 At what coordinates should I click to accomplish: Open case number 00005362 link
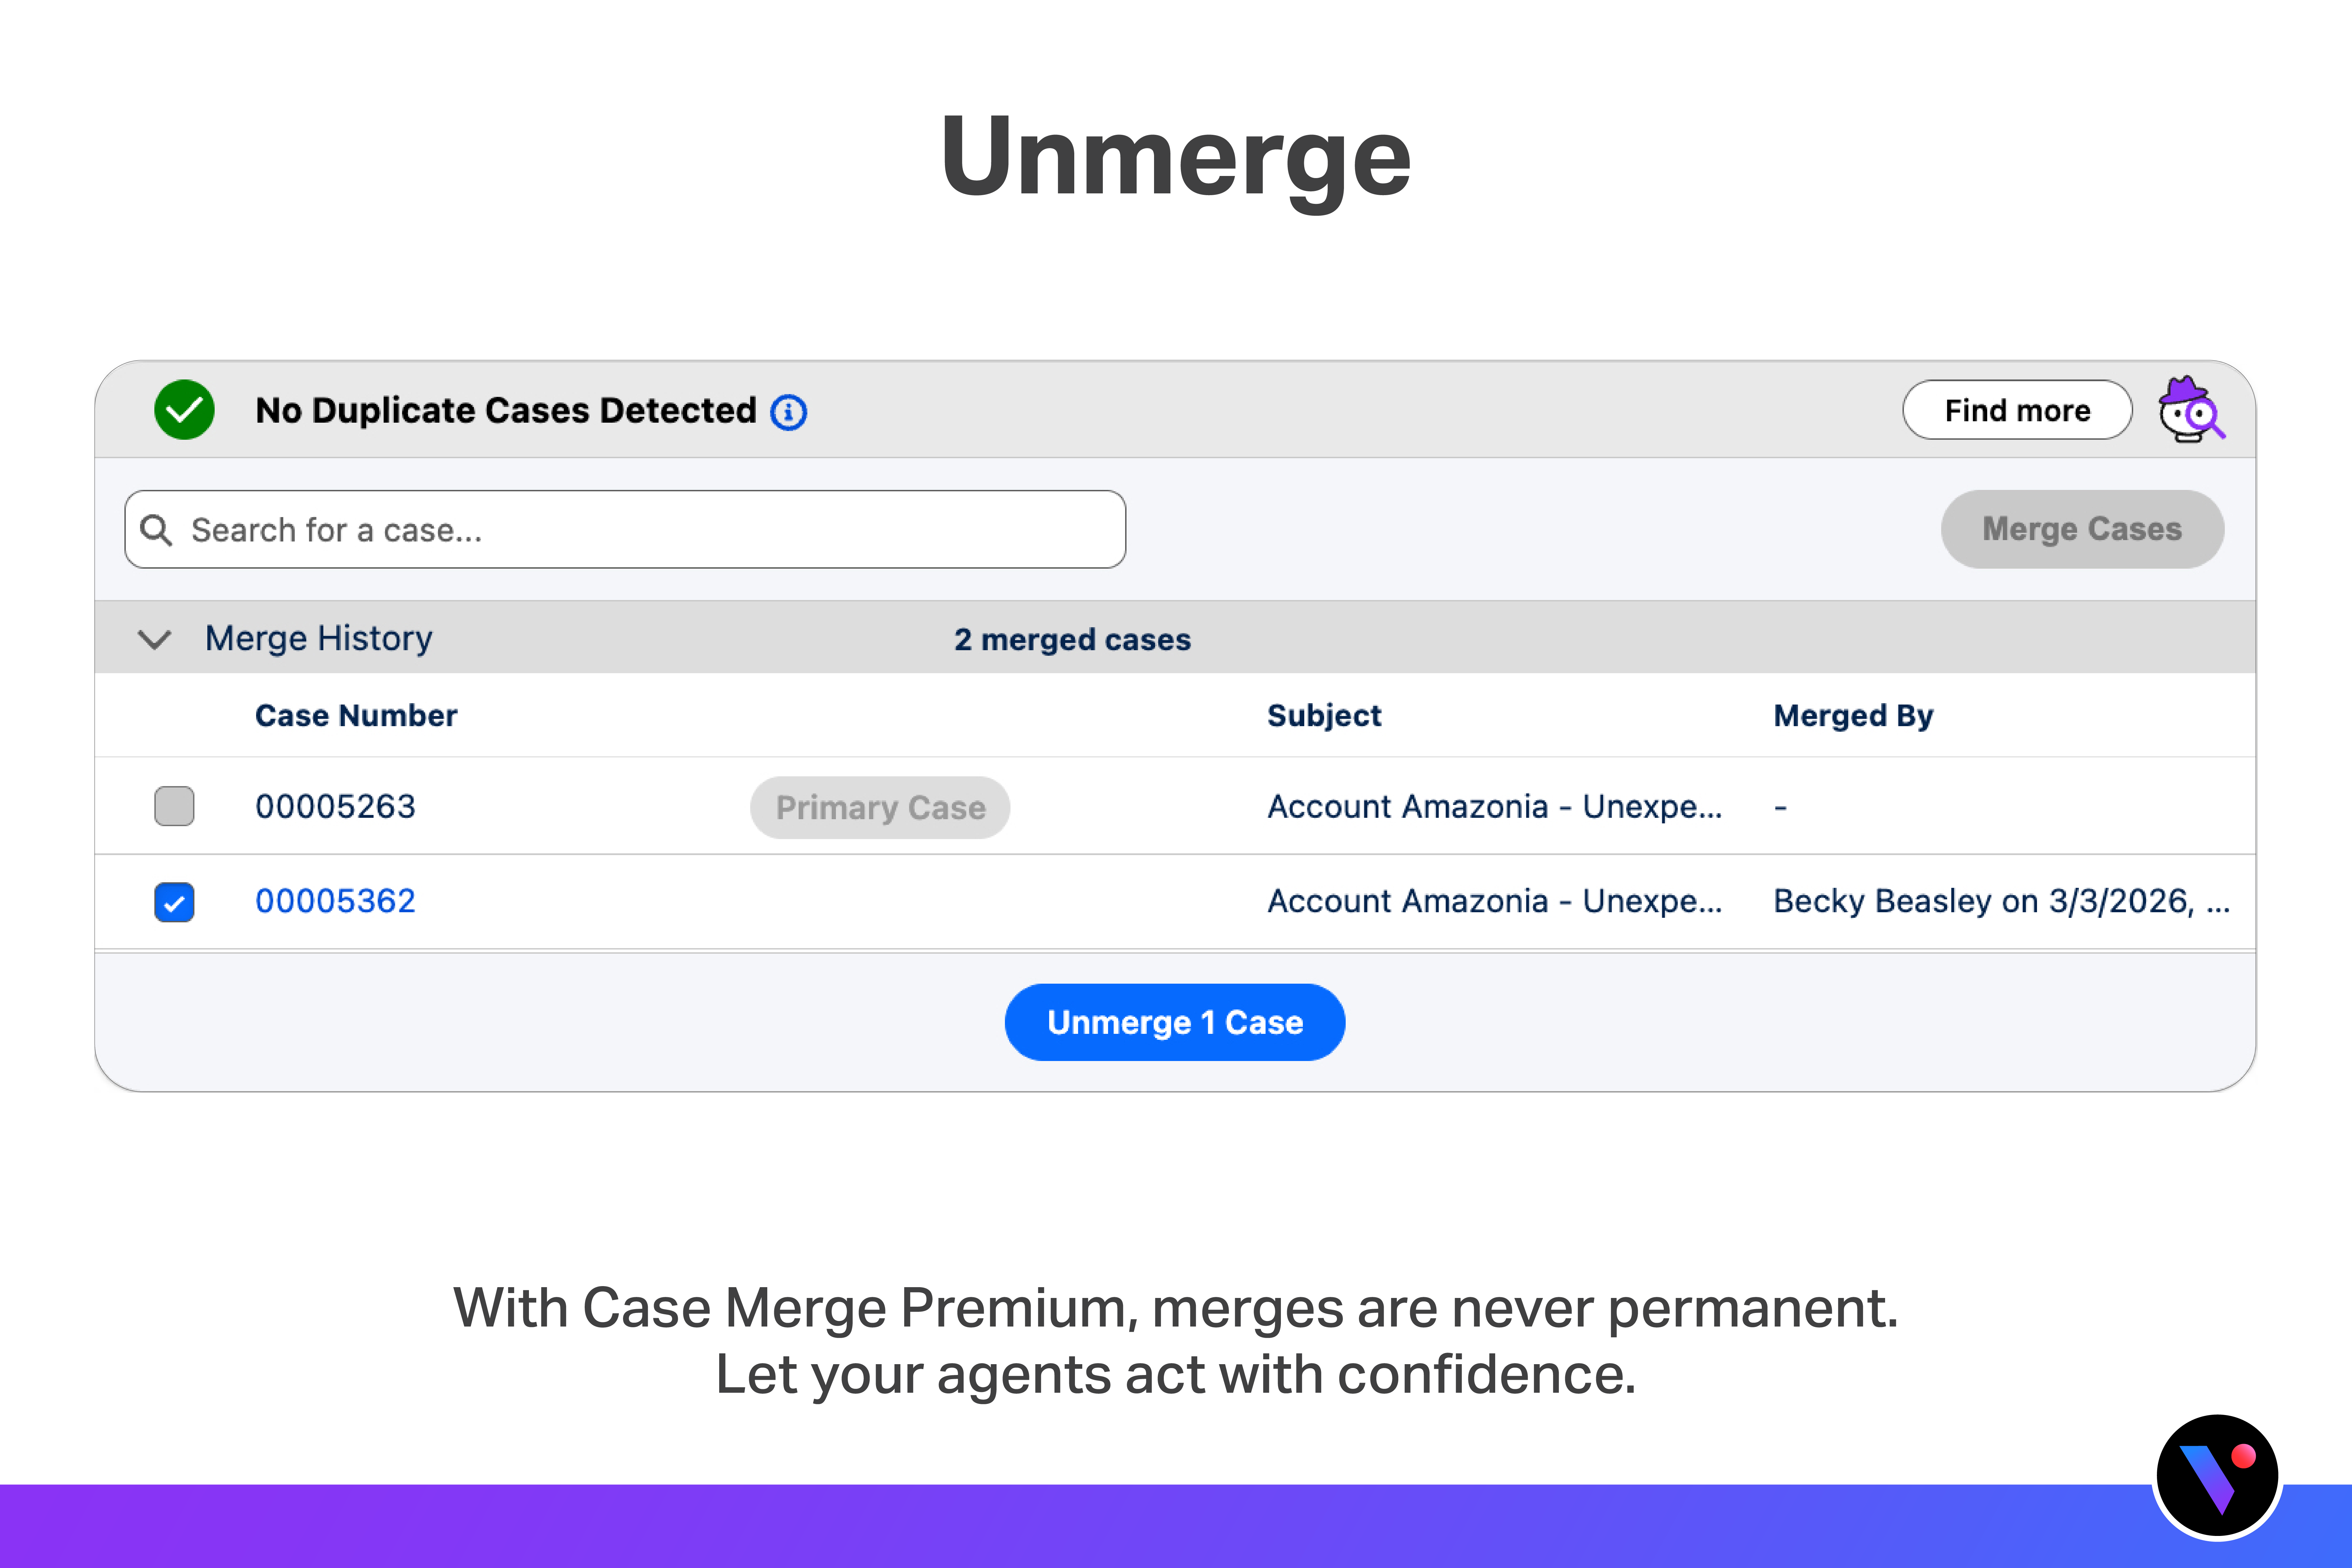[335, 901]
